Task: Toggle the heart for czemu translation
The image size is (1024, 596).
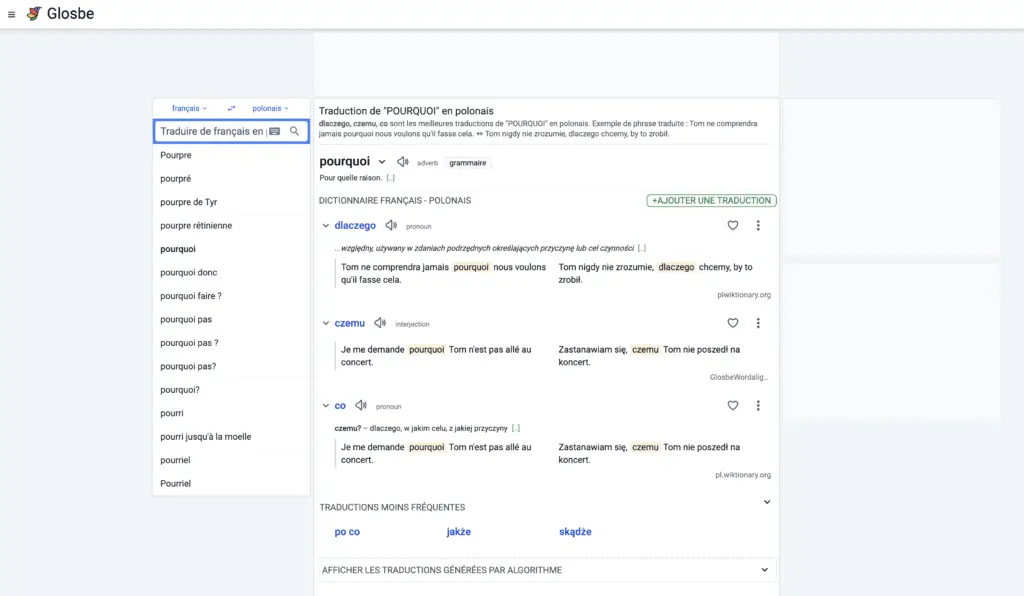Action: coord(733,323)
